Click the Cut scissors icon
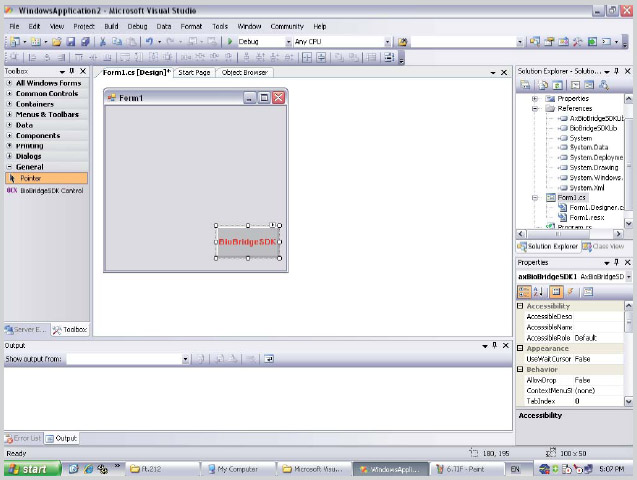The image size is (637, 480). 103,41
